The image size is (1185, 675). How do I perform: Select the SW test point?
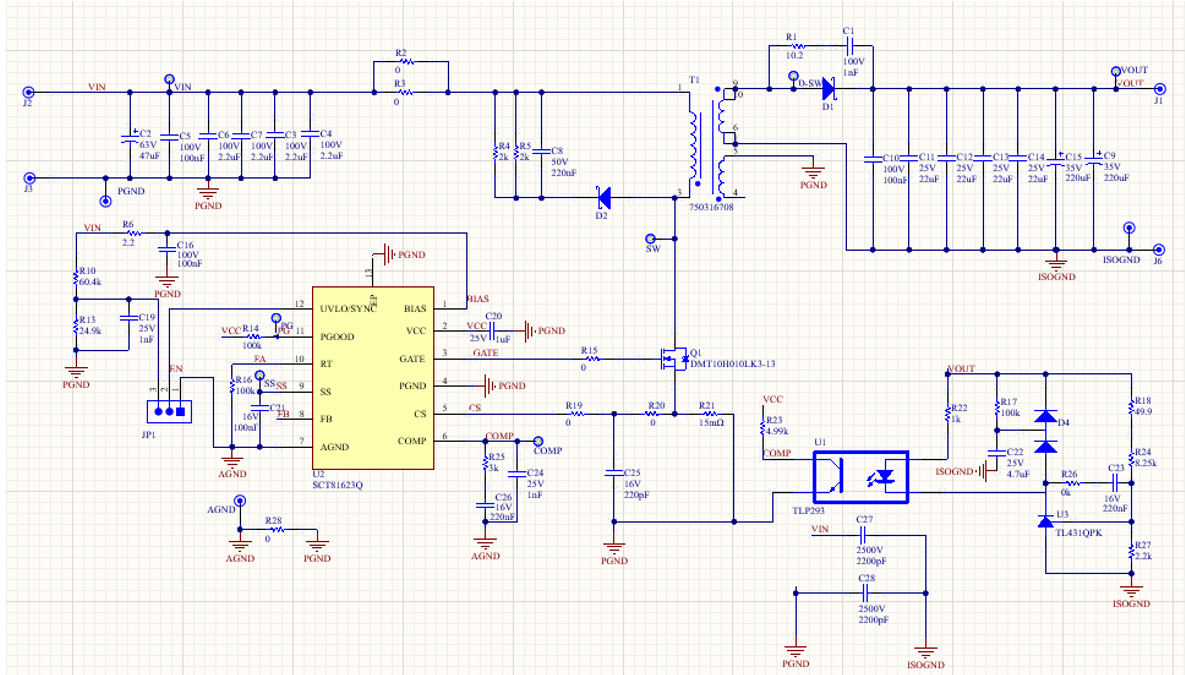tap(650, 237)
